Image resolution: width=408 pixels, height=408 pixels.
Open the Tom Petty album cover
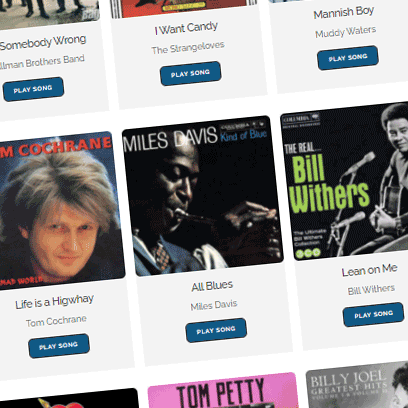223,390
